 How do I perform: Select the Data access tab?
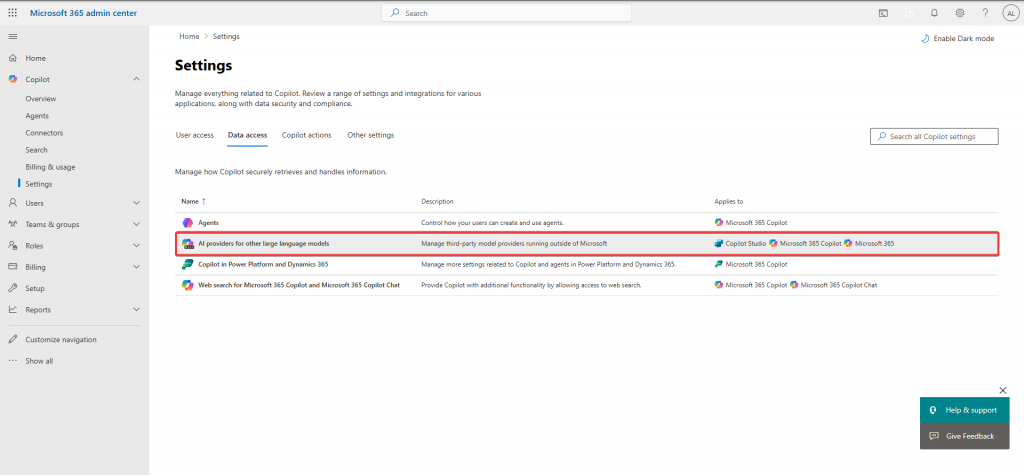248,135
